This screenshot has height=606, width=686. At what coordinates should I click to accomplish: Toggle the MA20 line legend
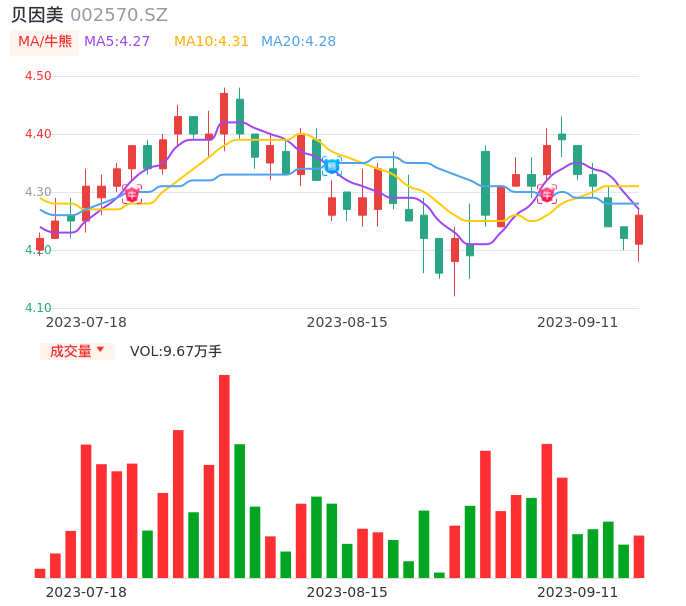(x=298, y=42)
